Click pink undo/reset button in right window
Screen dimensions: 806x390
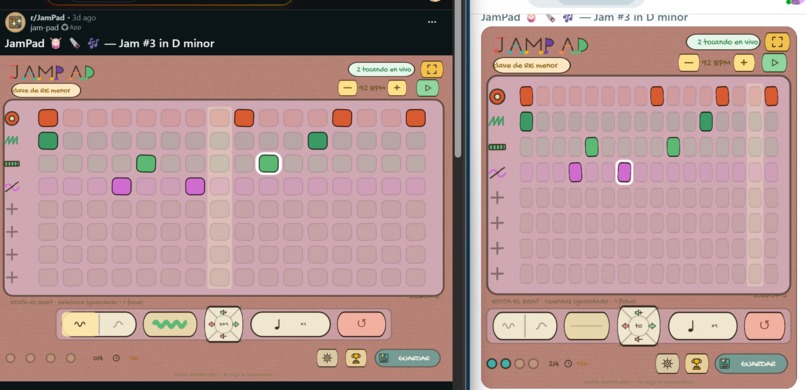coord(764,326)
